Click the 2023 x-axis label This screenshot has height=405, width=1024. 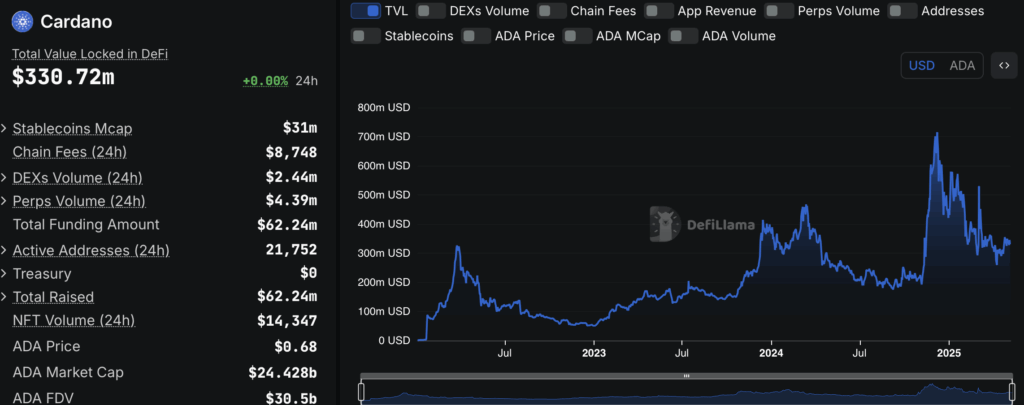pyautogui.click(x=594, y=353)
